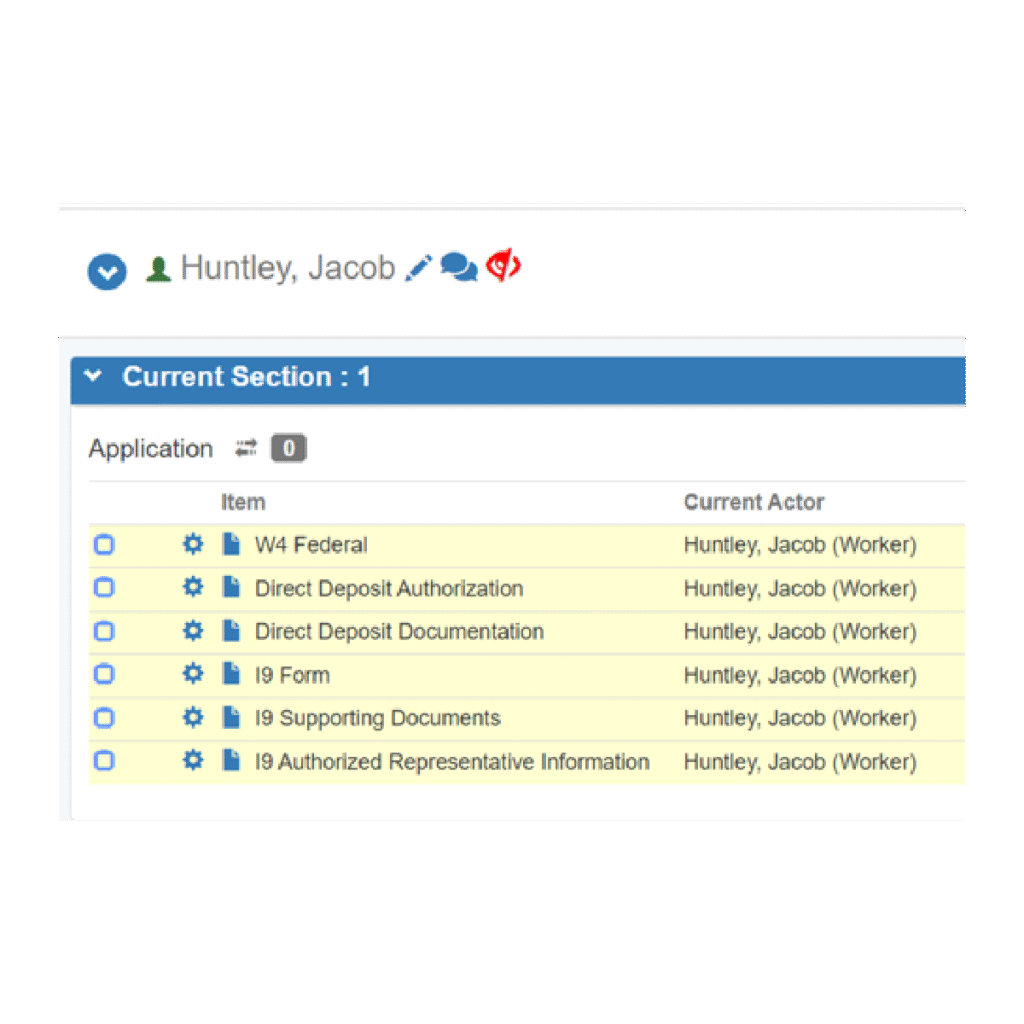This screenshot has width=1024, height=1024.
Task: Click document icon for Direct Deposit Authorization
Action: click(x=232, y=588)
